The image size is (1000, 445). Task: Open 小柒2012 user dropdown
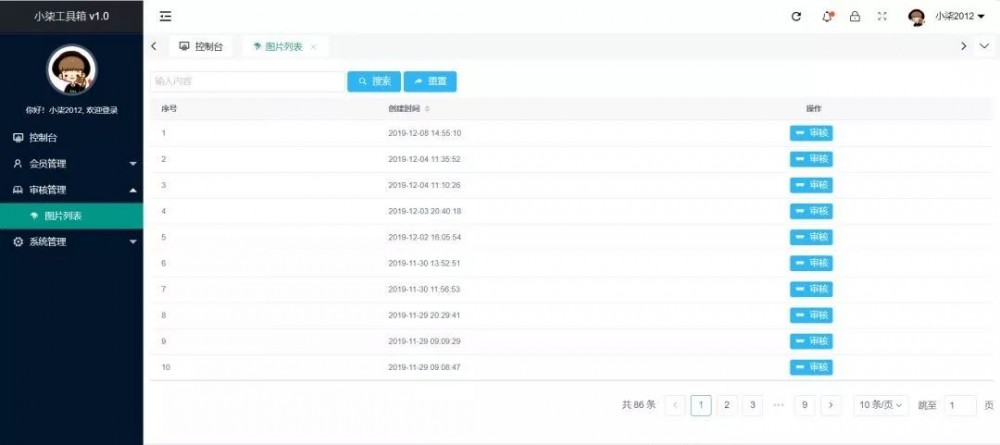959,17
